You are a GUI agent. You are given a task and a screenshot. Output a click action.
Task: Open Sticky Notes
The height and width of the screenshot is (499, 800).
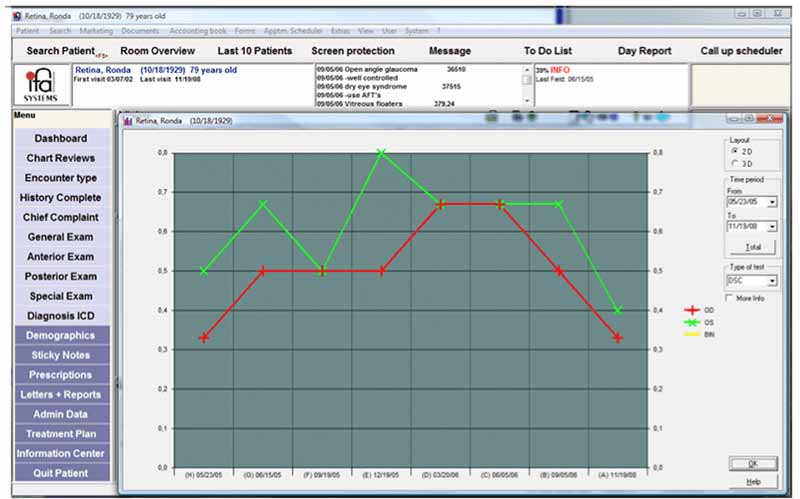[61, 355]
